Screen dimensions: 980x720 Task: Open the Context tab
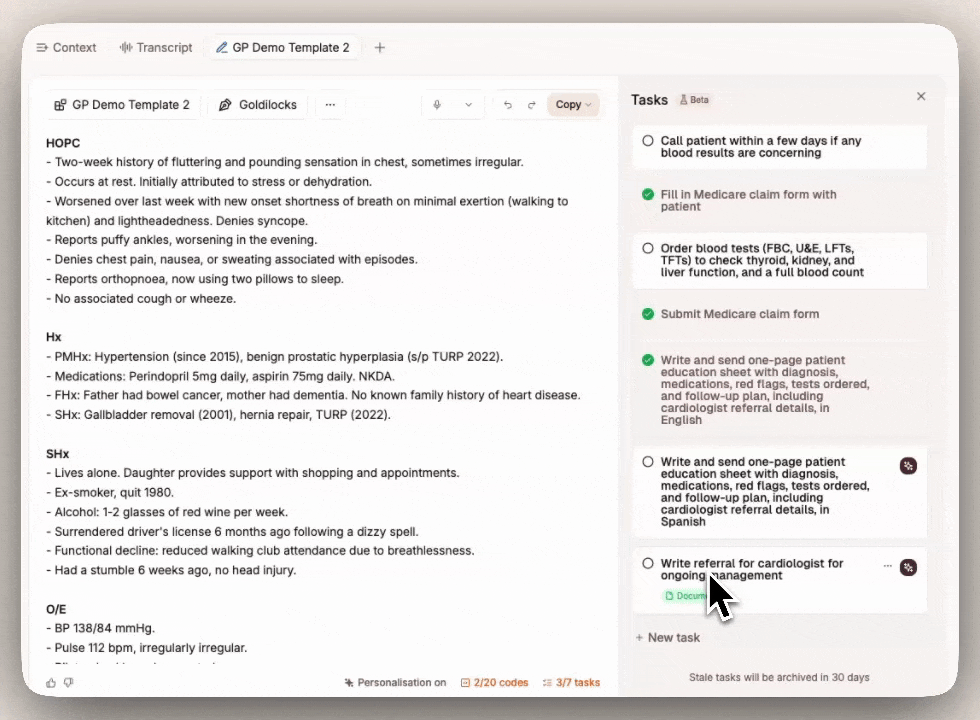point(66,47)
